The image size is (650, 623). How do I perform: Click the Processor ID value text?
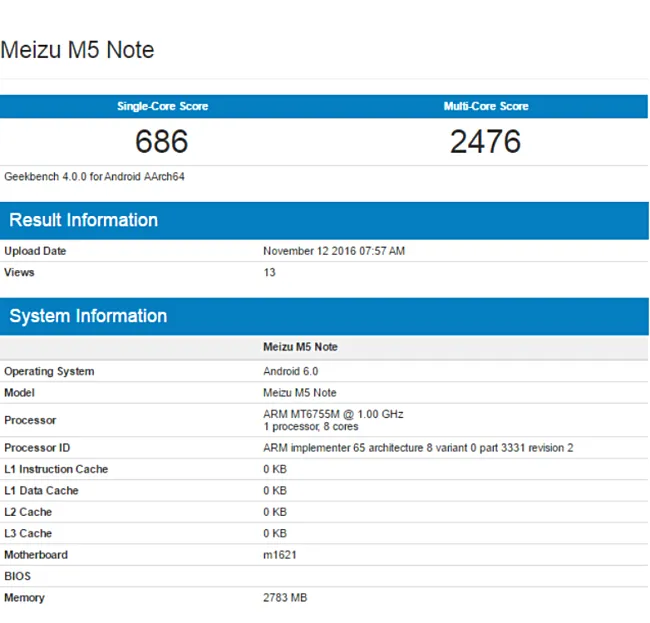[418, 448]
